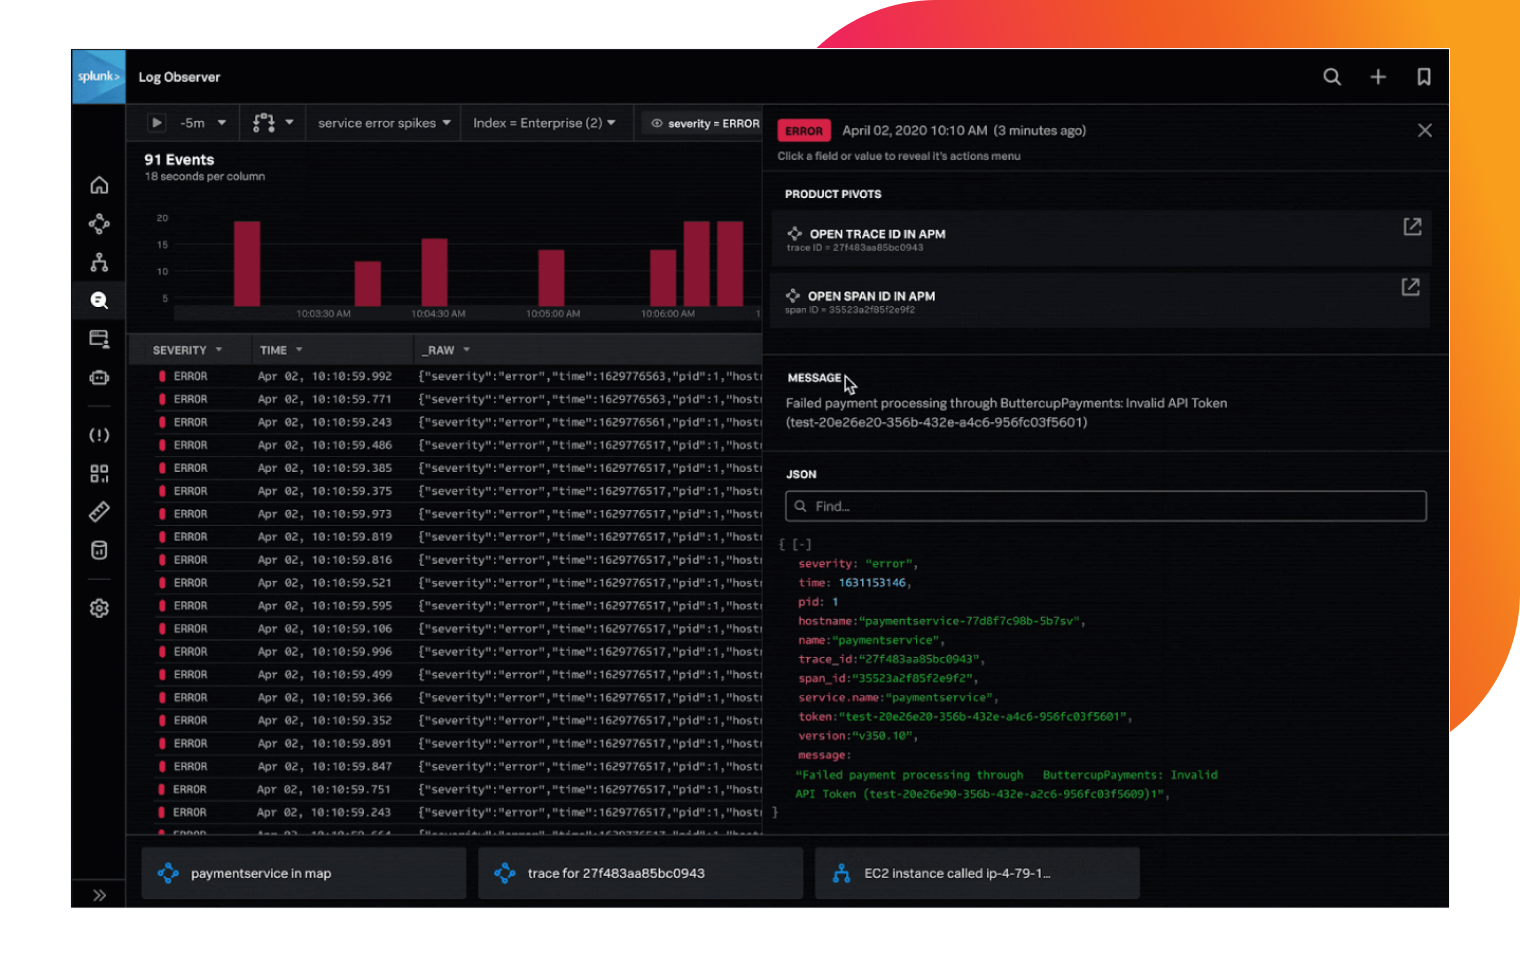Click the plus icon in the top bar
1520x965 pixels.
[1378, 76]
